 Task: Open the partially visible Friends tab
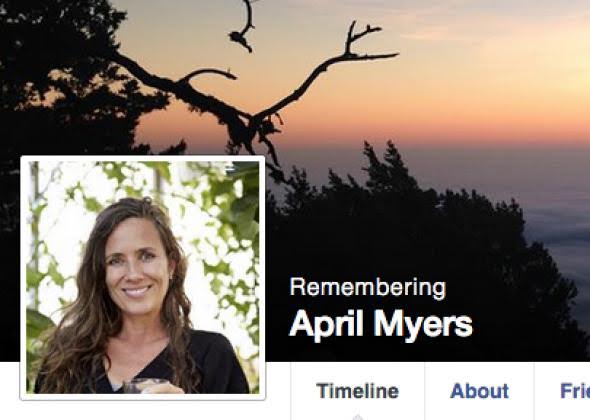click(x=575, y=391)
